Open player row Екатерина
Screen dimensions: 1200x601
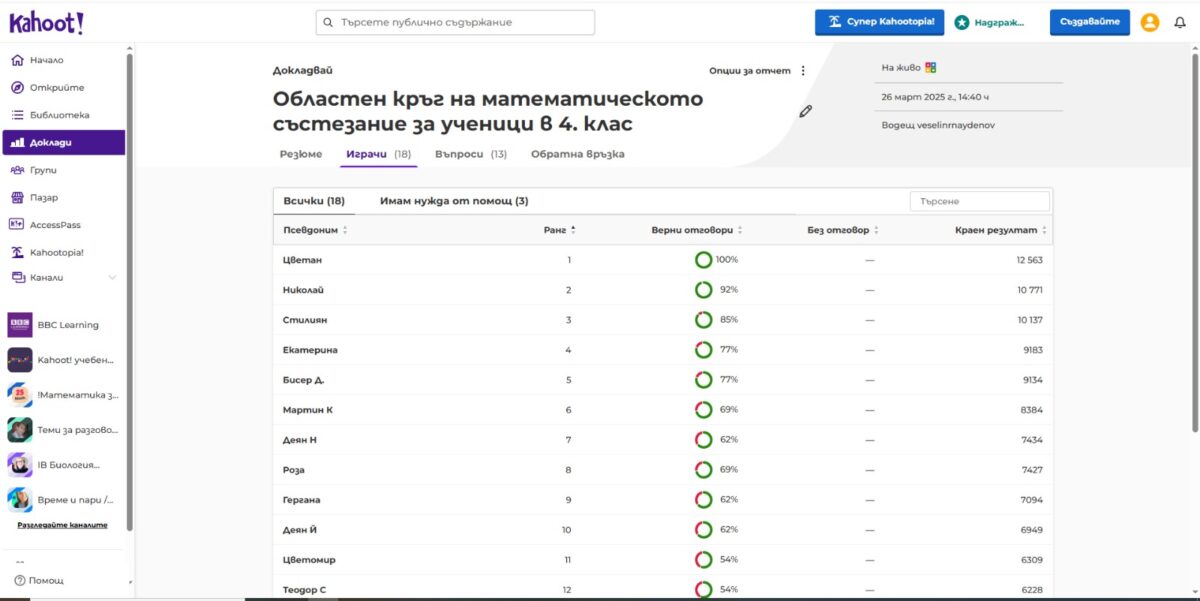663,350
